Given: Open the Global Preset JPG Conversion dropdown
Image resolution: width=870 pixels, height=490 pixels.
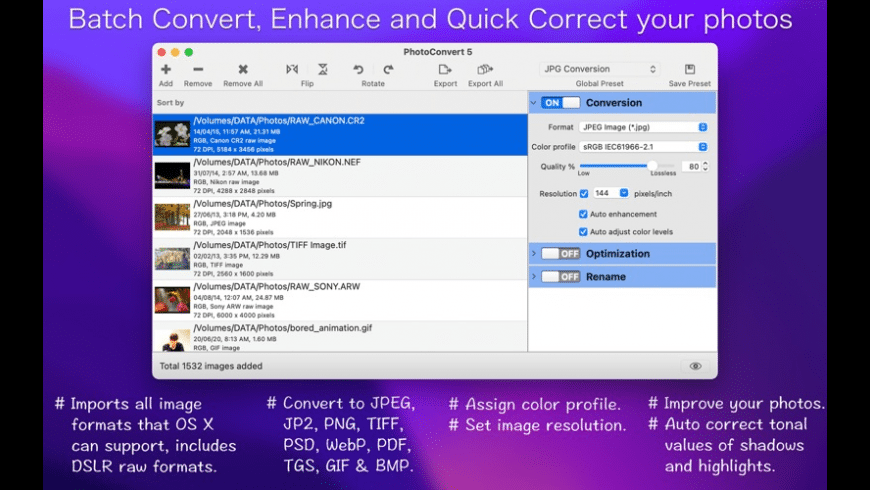Looking at the screenshot, I should [600, 69].
